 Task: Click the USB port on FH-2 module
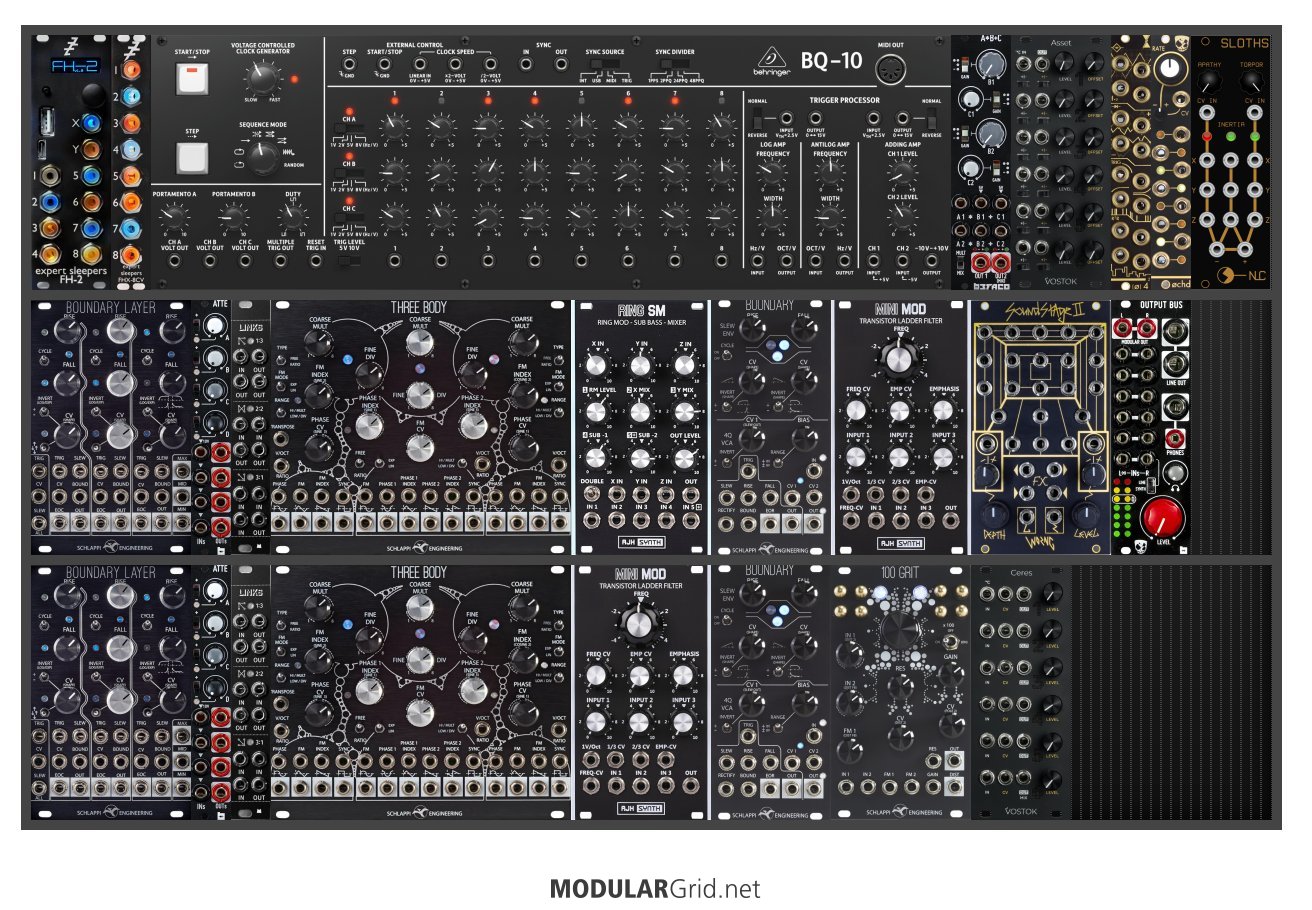point(46,124)
